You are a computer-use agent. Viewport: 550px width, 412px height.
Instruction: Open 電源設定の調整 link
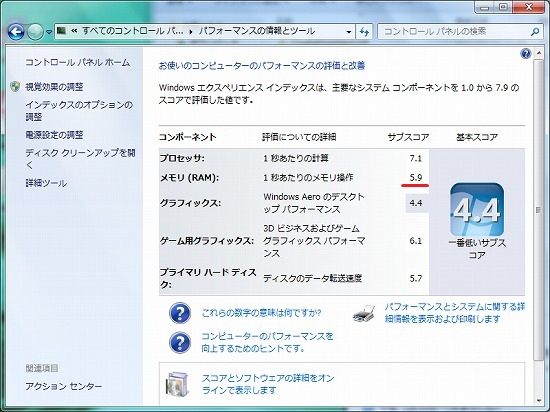54,135
